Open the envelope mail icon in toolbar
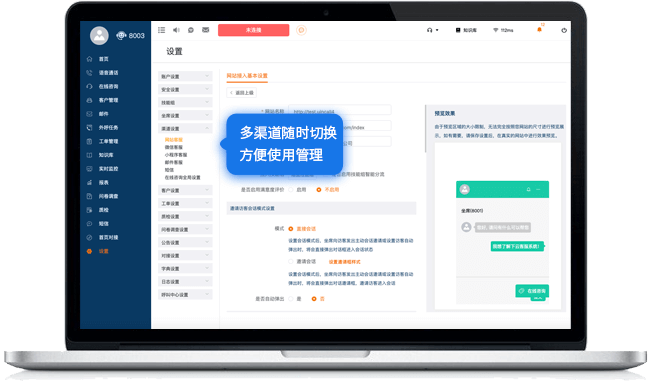Image resolution: width=650 pixels, height=382 pixels. [206, 30]
